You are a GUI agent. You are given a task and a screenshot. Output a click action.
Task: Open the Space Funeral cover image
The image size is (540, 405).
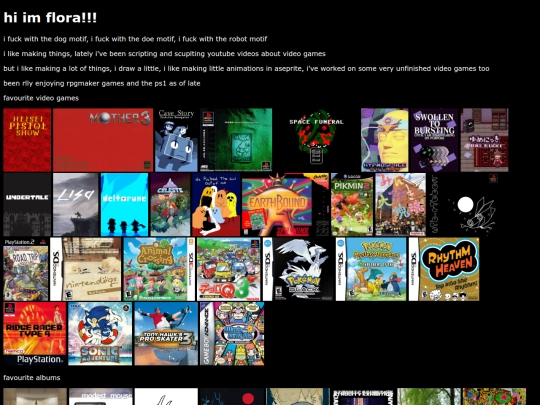pos(316,140)
